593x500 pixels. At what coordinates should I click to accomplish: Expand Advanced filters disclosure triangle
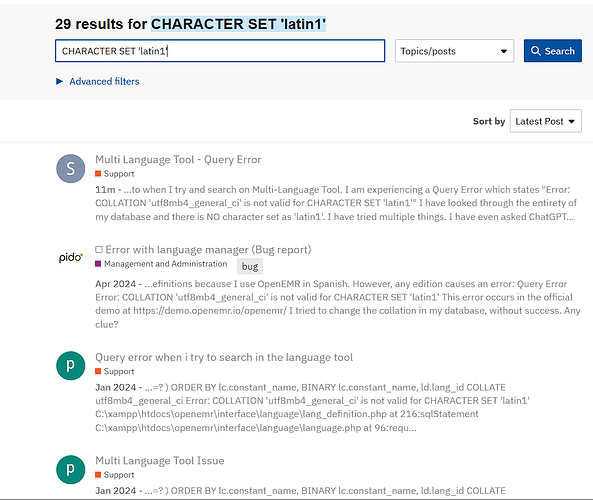coord(59,81)
